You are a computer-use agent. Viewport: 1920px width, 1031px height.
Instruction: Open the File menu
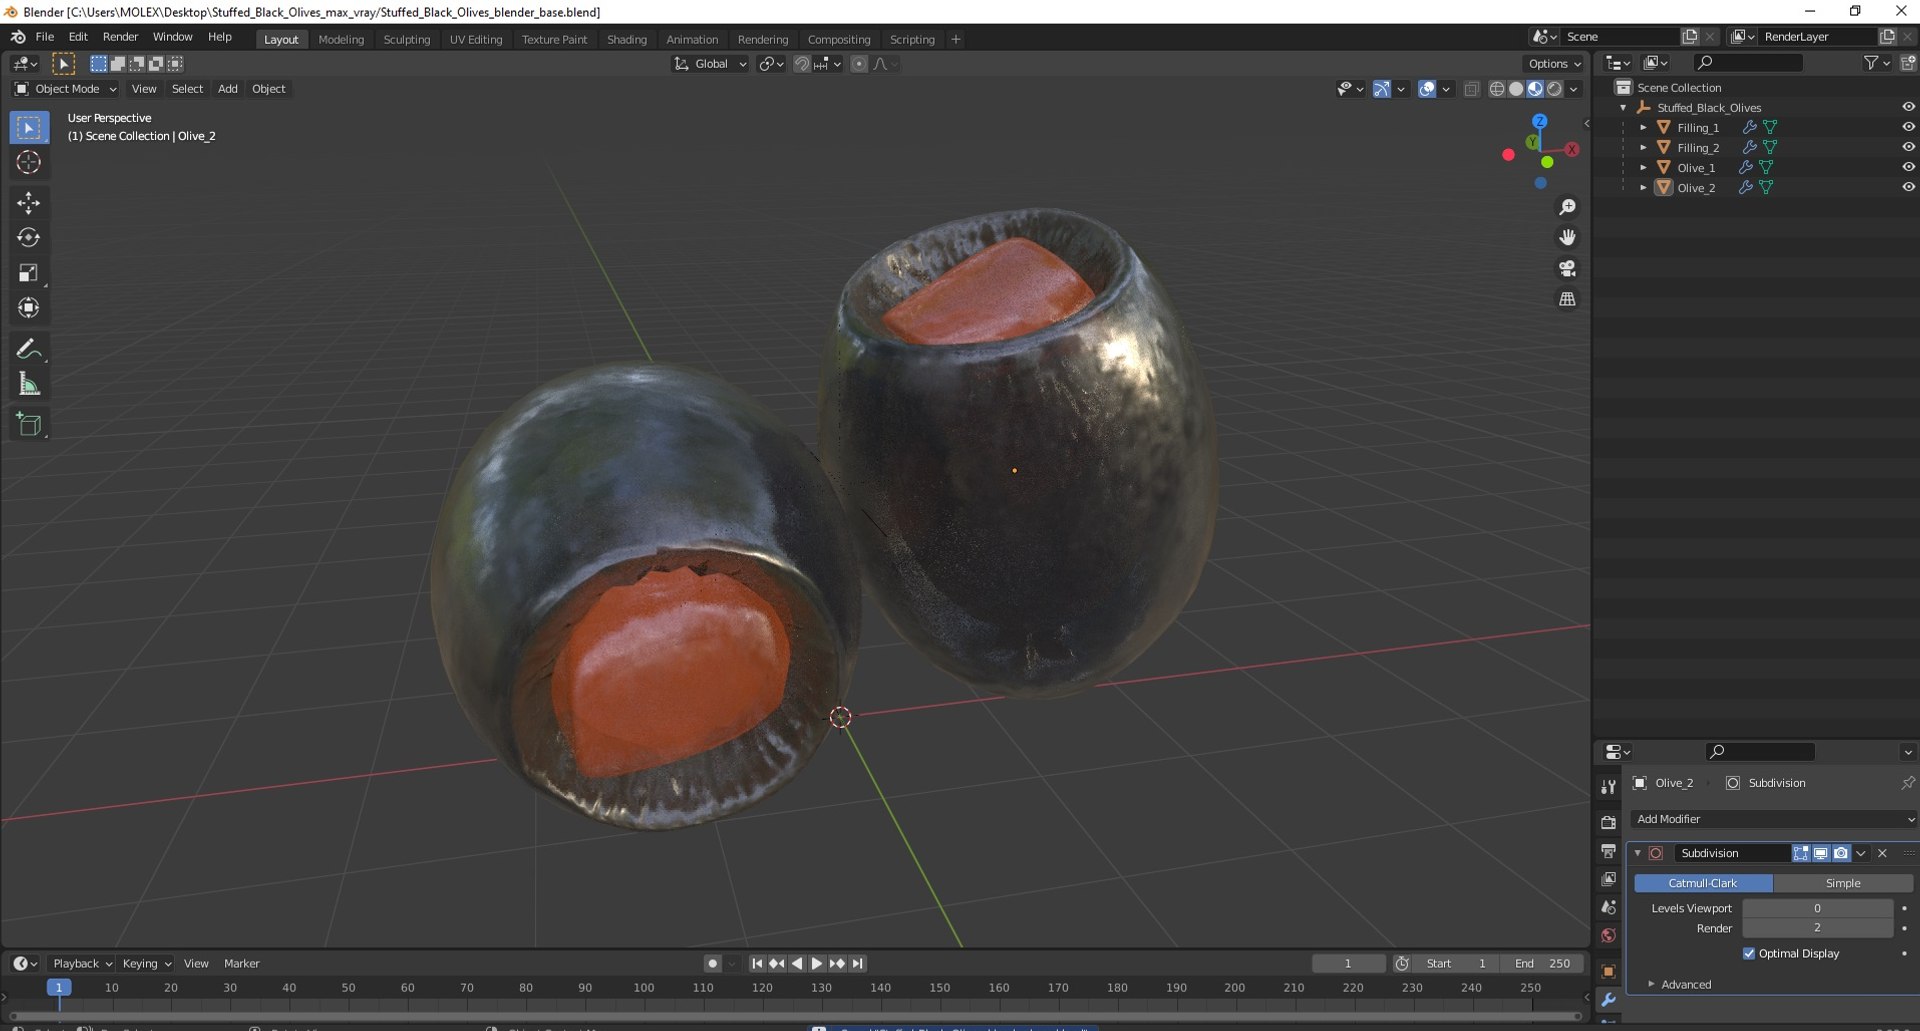click(45, 37)
